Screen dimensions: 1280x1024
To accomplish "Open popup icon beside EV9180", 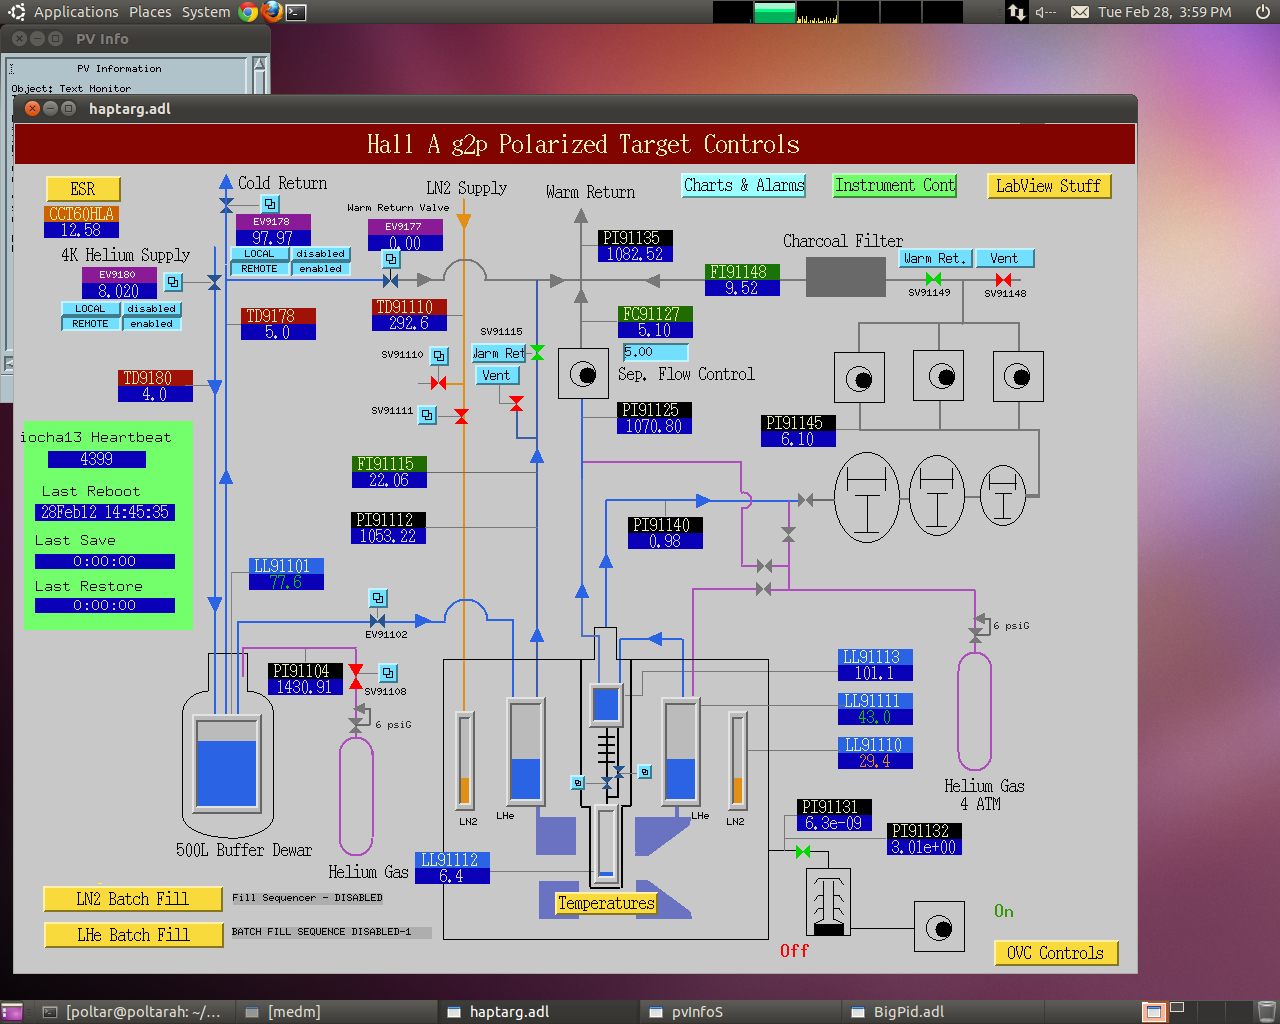I will (x=173, y=282).
